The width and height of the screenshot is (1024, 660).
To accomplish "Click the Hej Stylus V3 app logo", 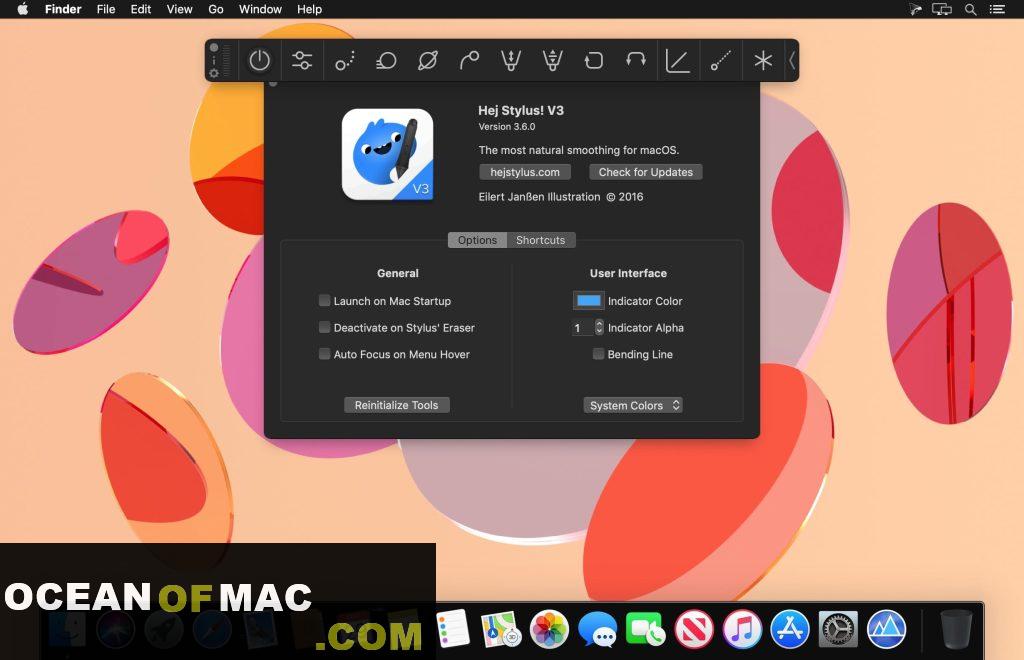I will click(387, 154).
